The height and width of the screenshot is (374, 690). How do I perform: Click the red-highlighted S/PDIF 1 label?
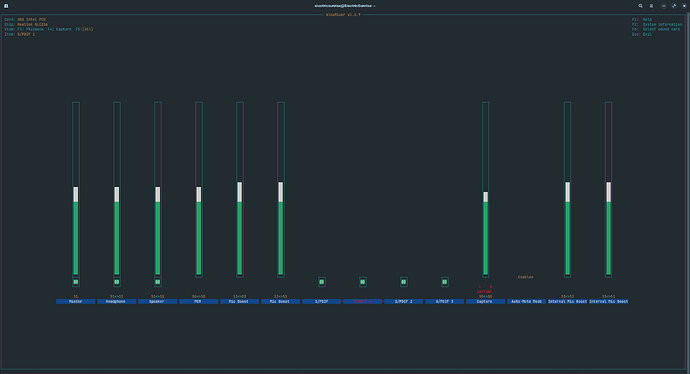pyautogui.click(x=363, y=301)
